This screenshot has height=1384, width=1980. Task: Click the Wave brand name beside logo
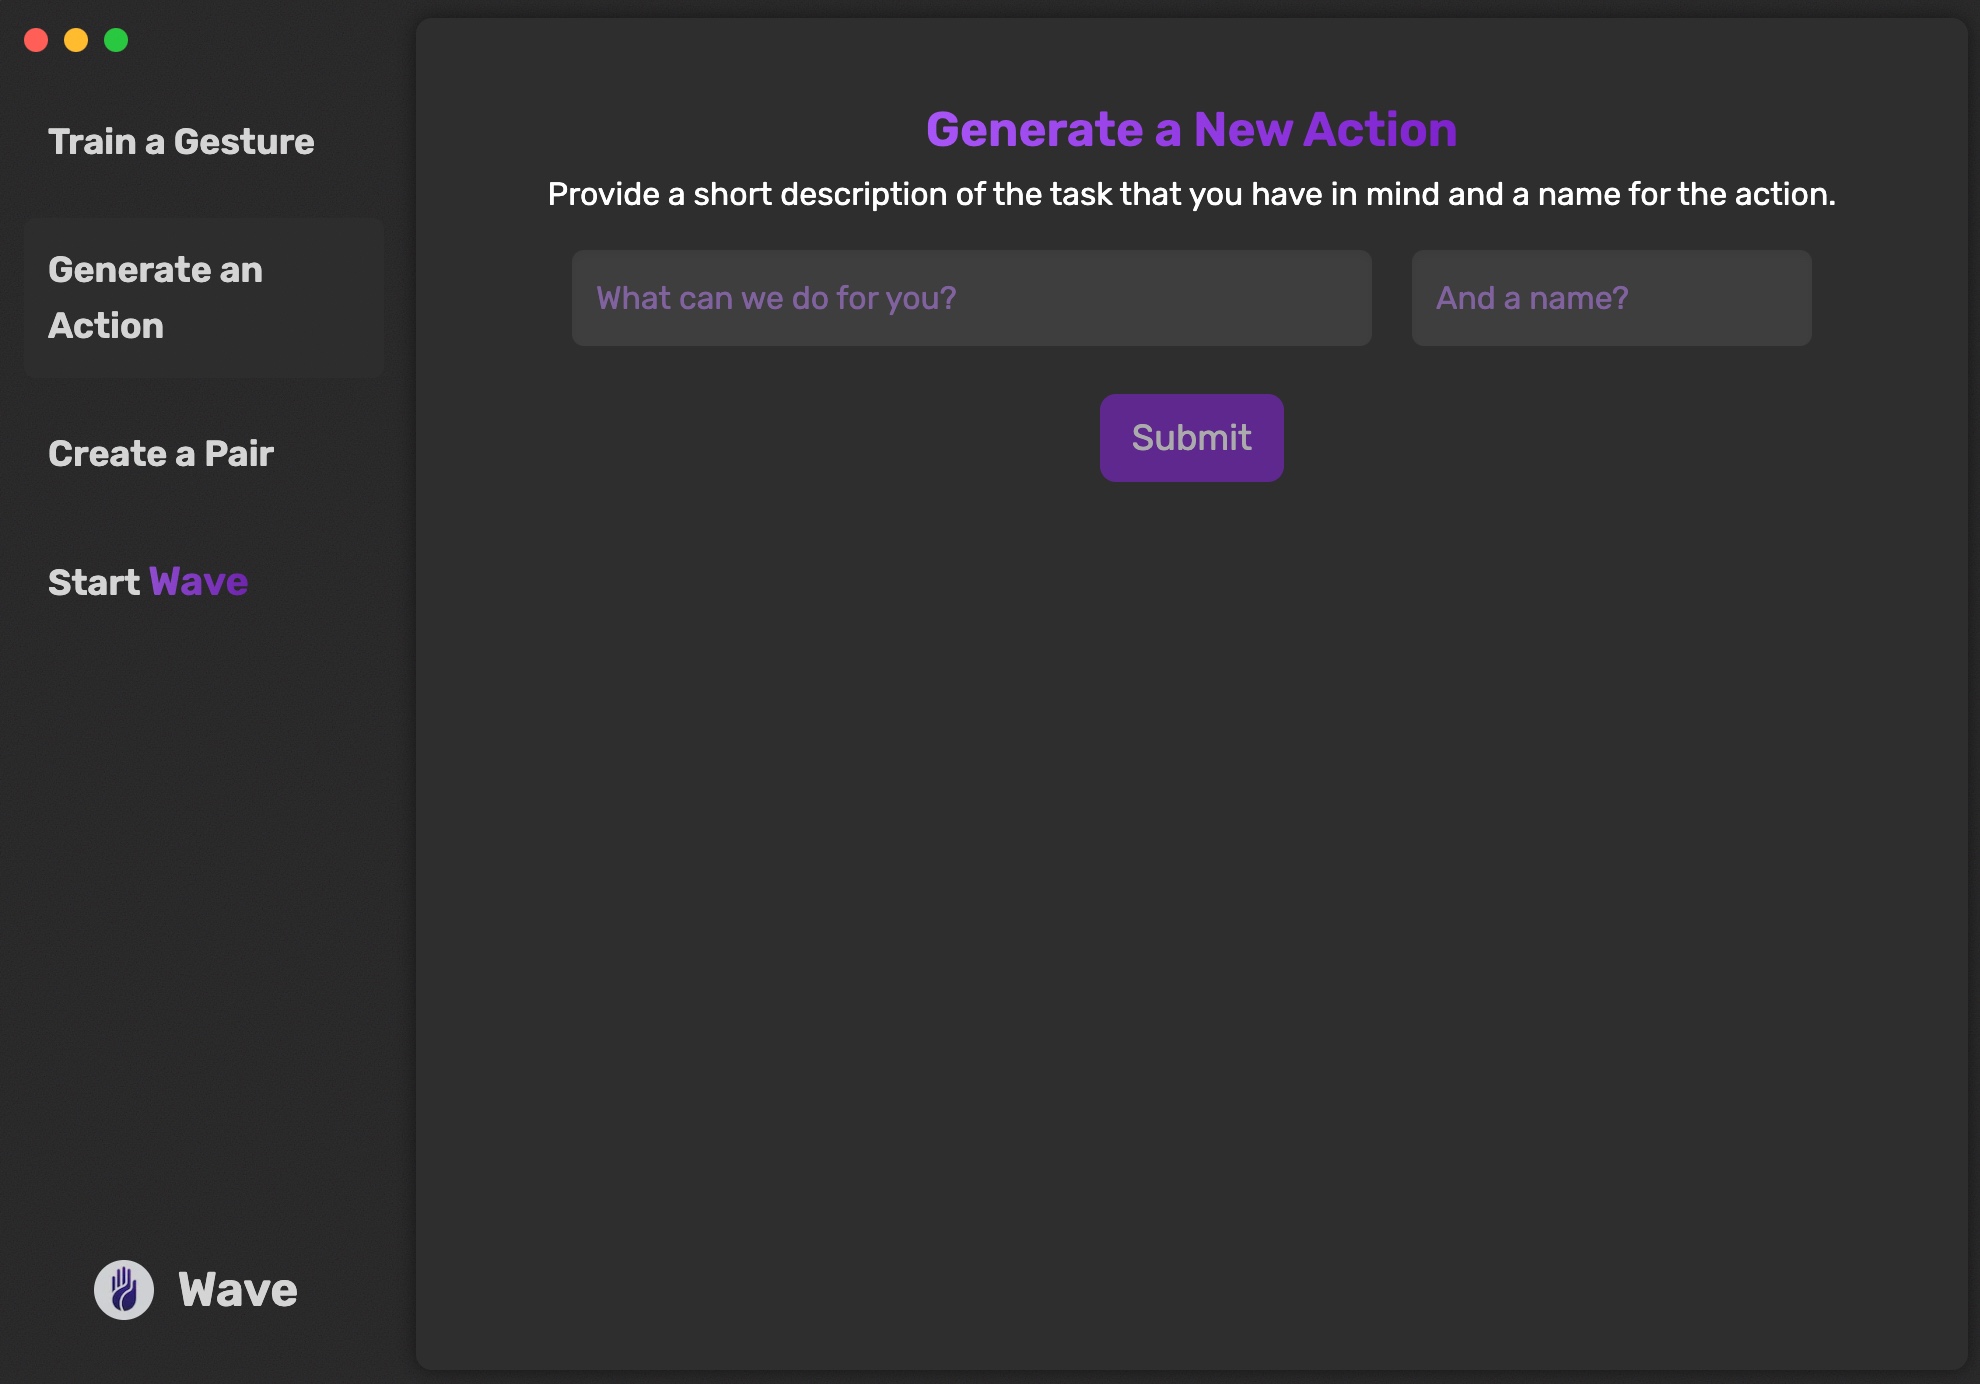pyautogui.click(x=238, y=1290)
